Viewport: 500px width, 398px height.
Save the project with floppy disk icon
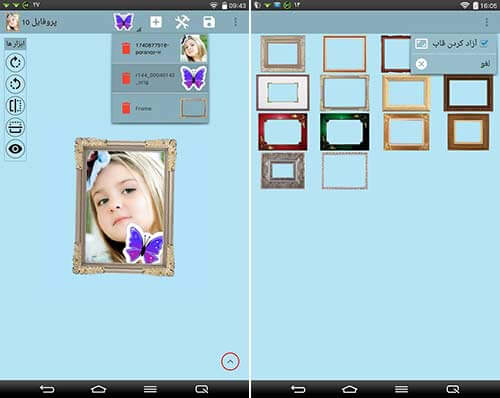(x=209, y=22)
